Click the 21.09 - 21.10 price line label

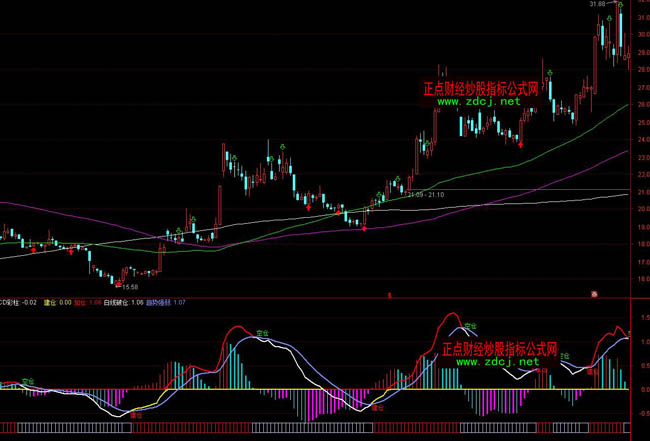pos(427,195)
